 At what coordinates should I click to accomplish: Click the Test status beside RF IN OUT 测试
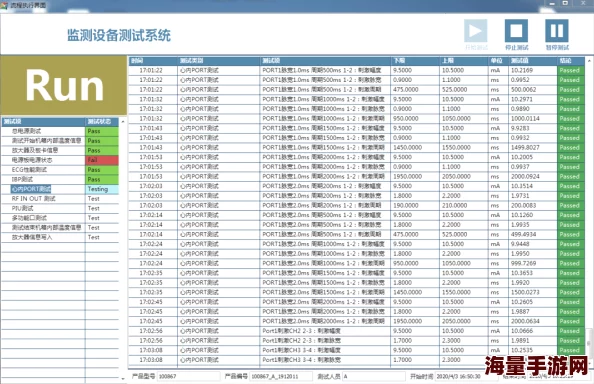click(x=102, y=198)
